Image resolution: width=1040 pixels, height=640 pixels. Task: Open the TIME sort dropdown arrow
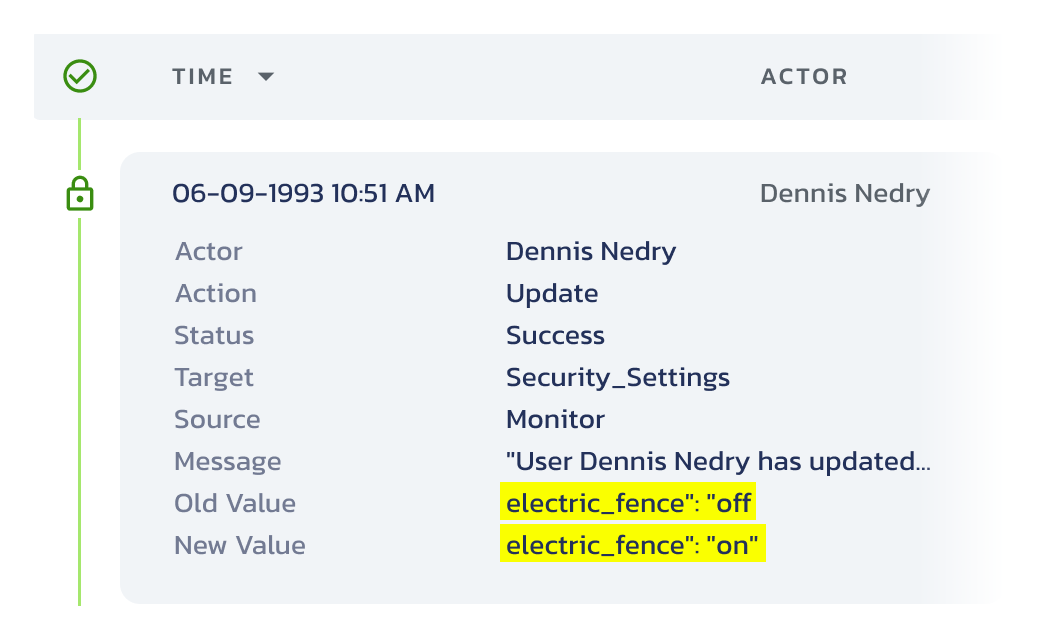266,77
